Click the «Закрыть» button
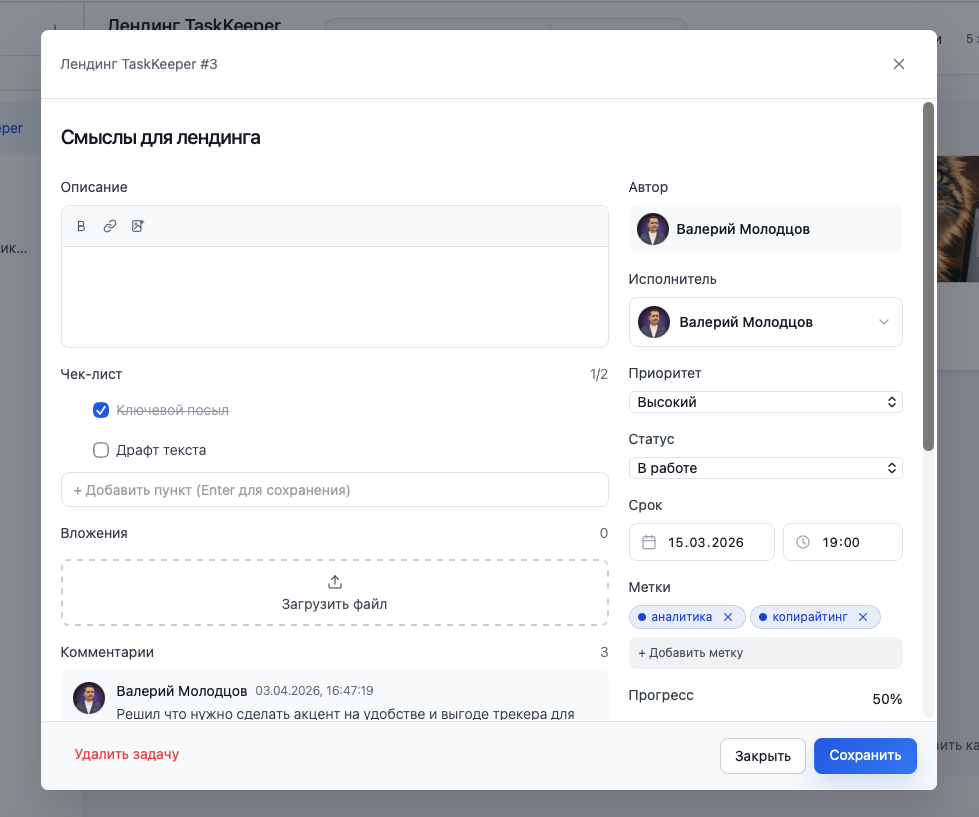 762,756
